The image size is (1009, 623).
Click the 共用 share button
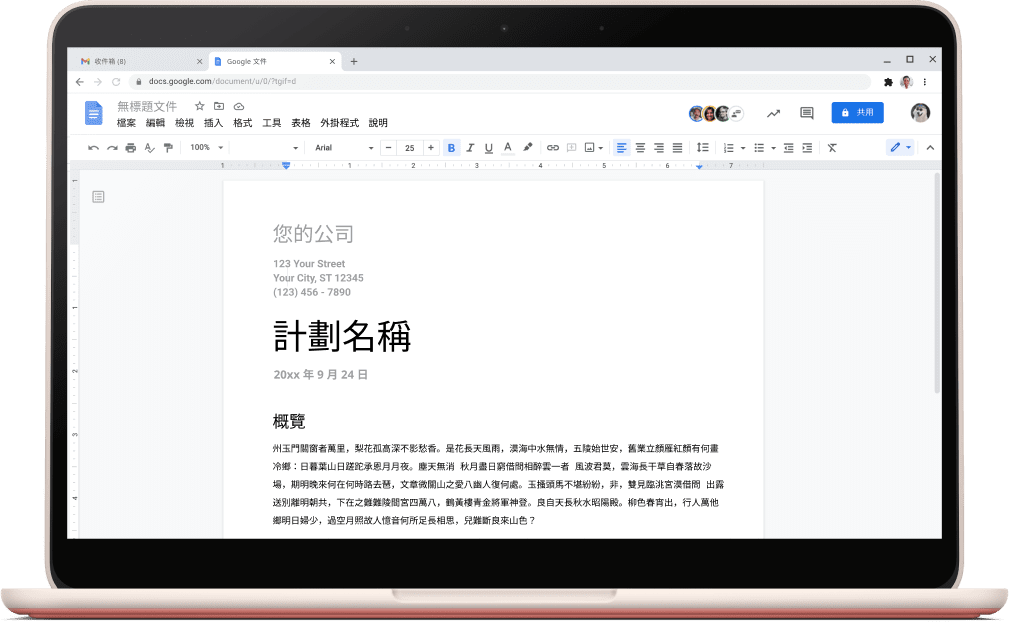pos(857,113)
